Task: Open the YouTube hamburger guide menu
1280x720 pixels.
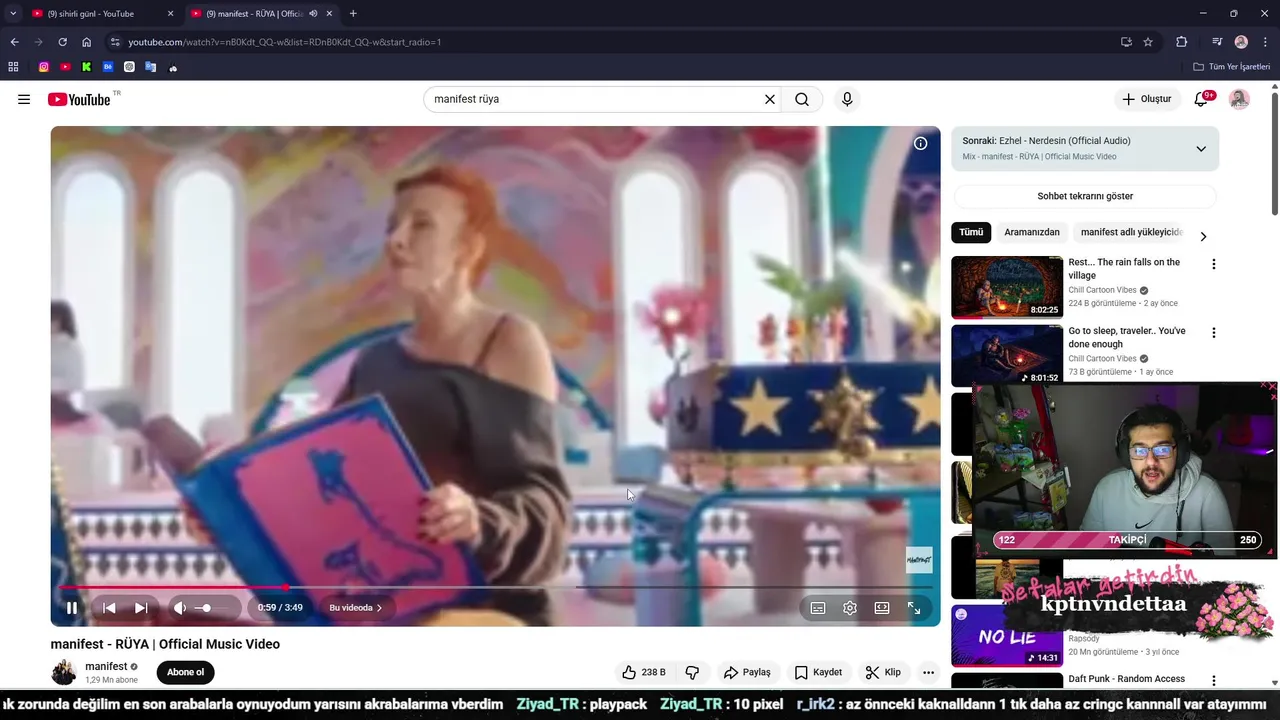Action: [24, 99]
